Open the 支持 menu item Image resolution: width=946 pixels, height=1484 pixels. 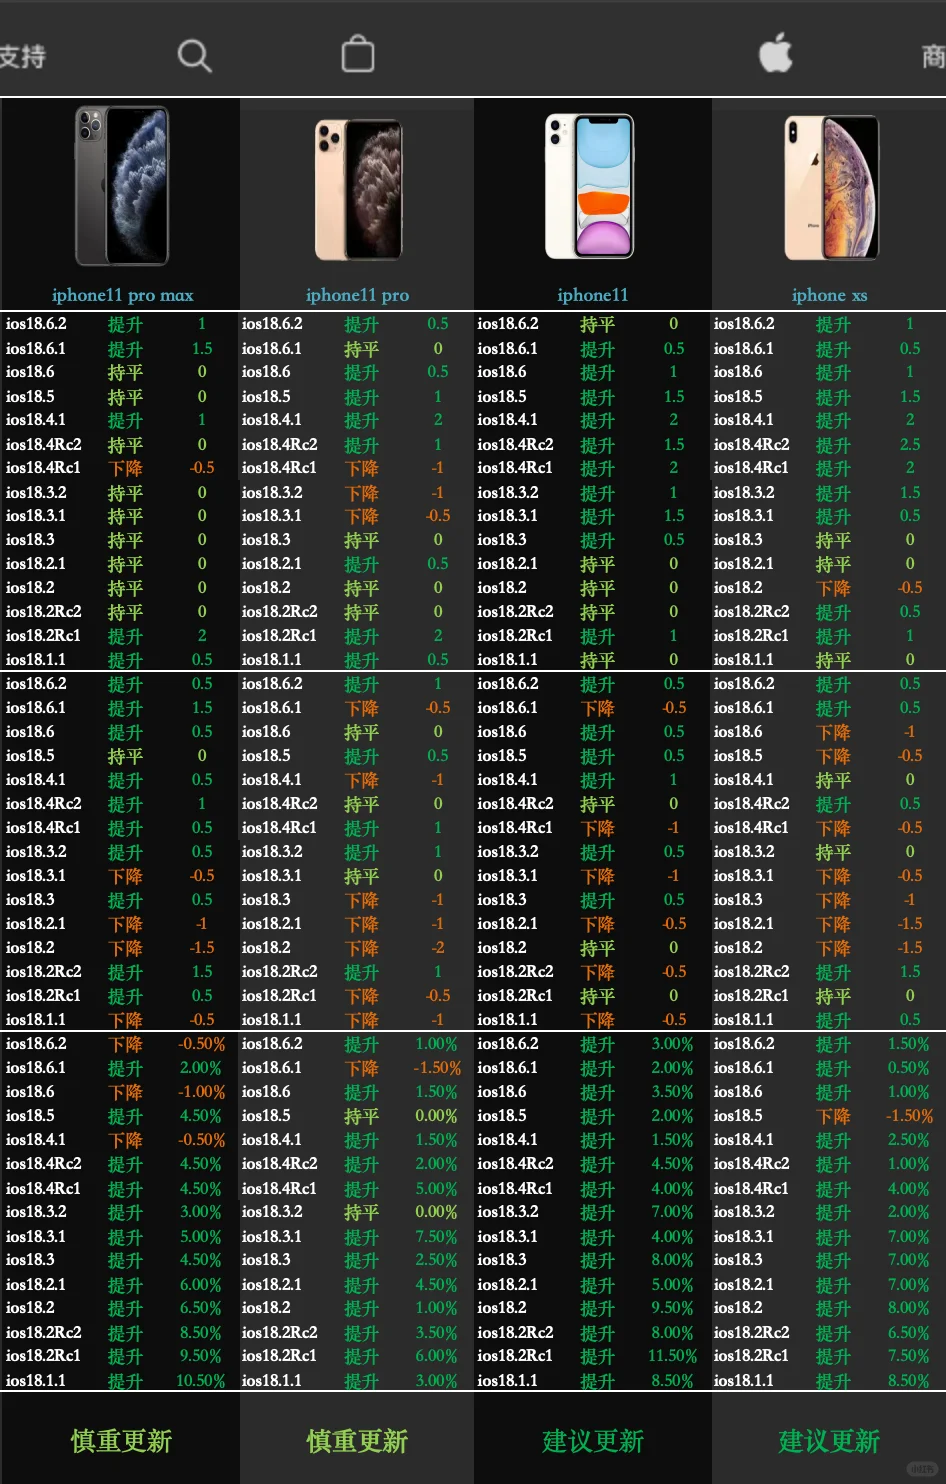point(23,55)
